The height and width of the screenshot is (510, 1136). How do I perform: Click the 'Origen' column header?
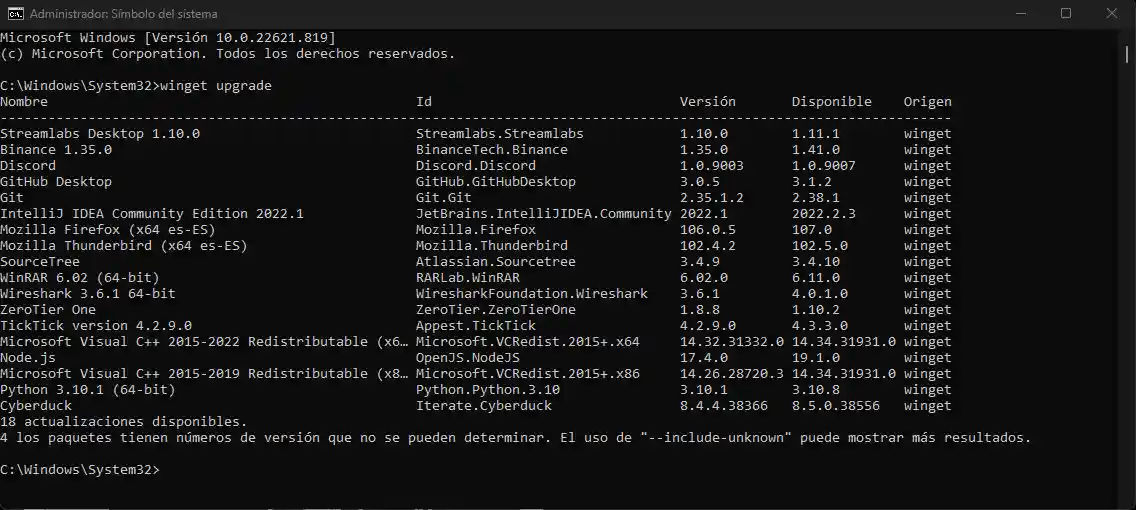tap(927, 102)
